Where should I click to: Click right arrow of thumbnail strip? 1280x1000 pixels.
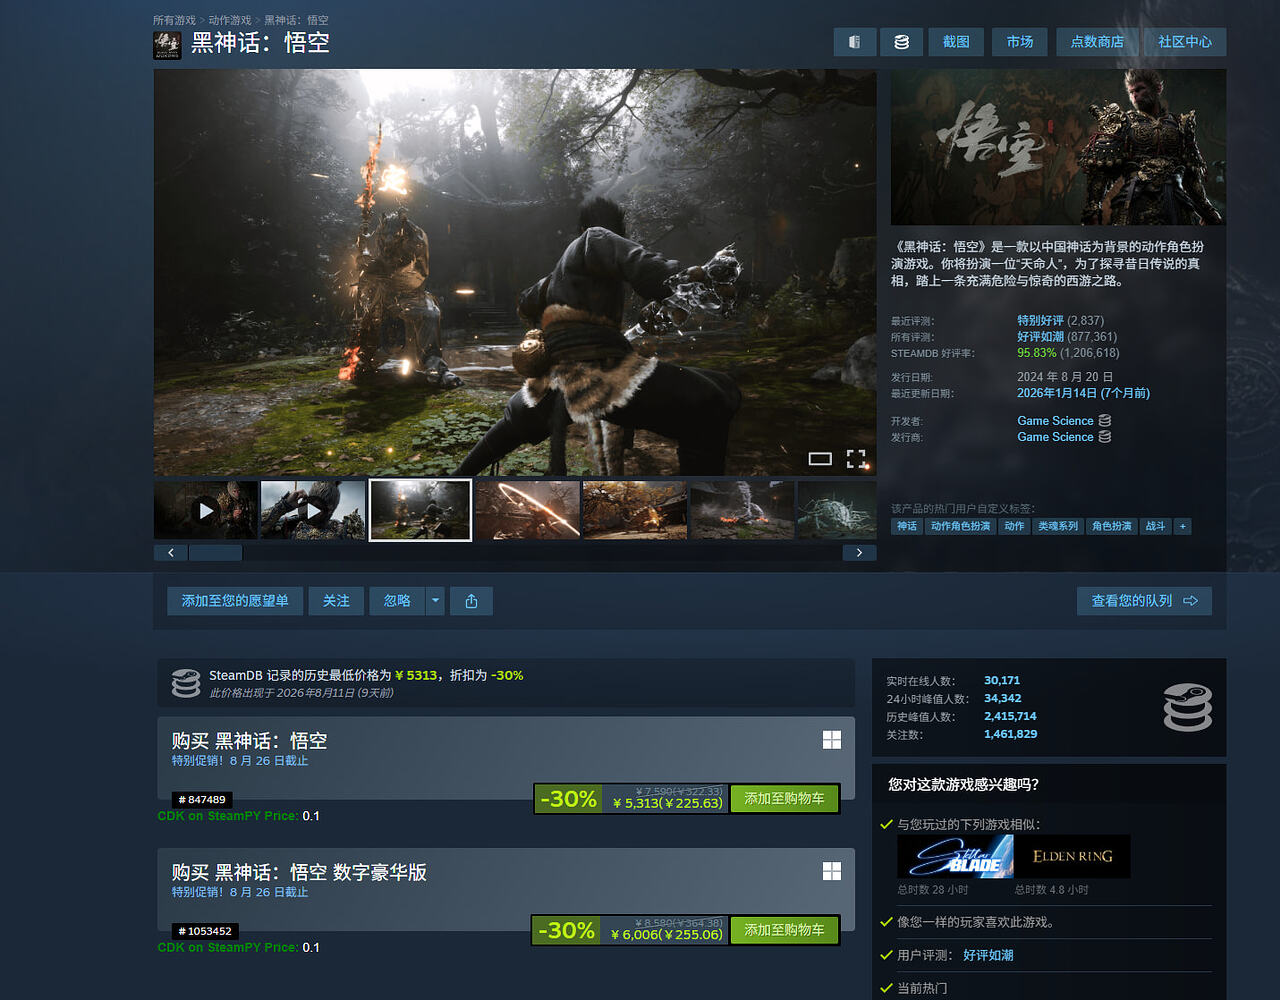(x=859, y=553)
